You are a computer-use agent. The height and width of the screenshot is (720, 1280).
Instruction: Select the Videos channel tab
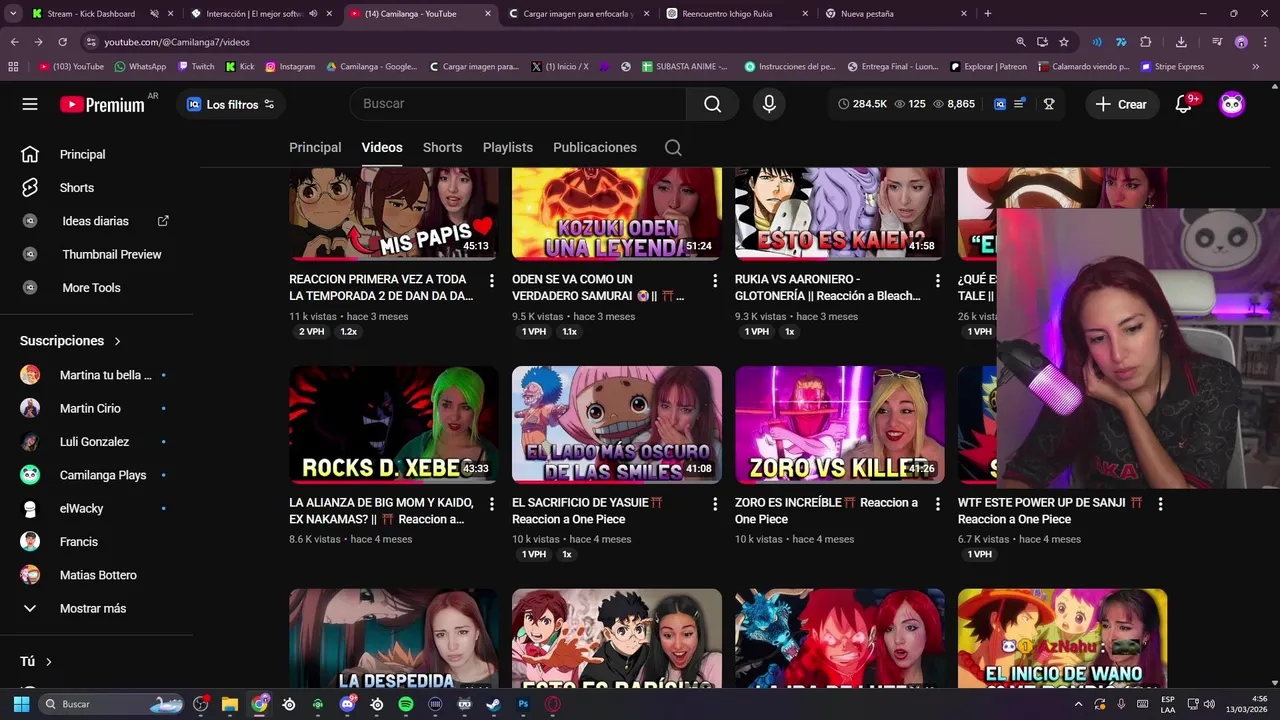click(382, 147)
